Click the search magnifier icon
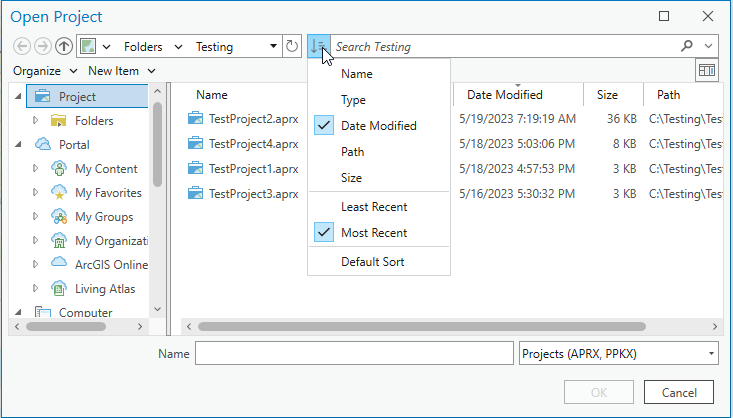This screenshot has width=733, height=418. pos(687,47)
